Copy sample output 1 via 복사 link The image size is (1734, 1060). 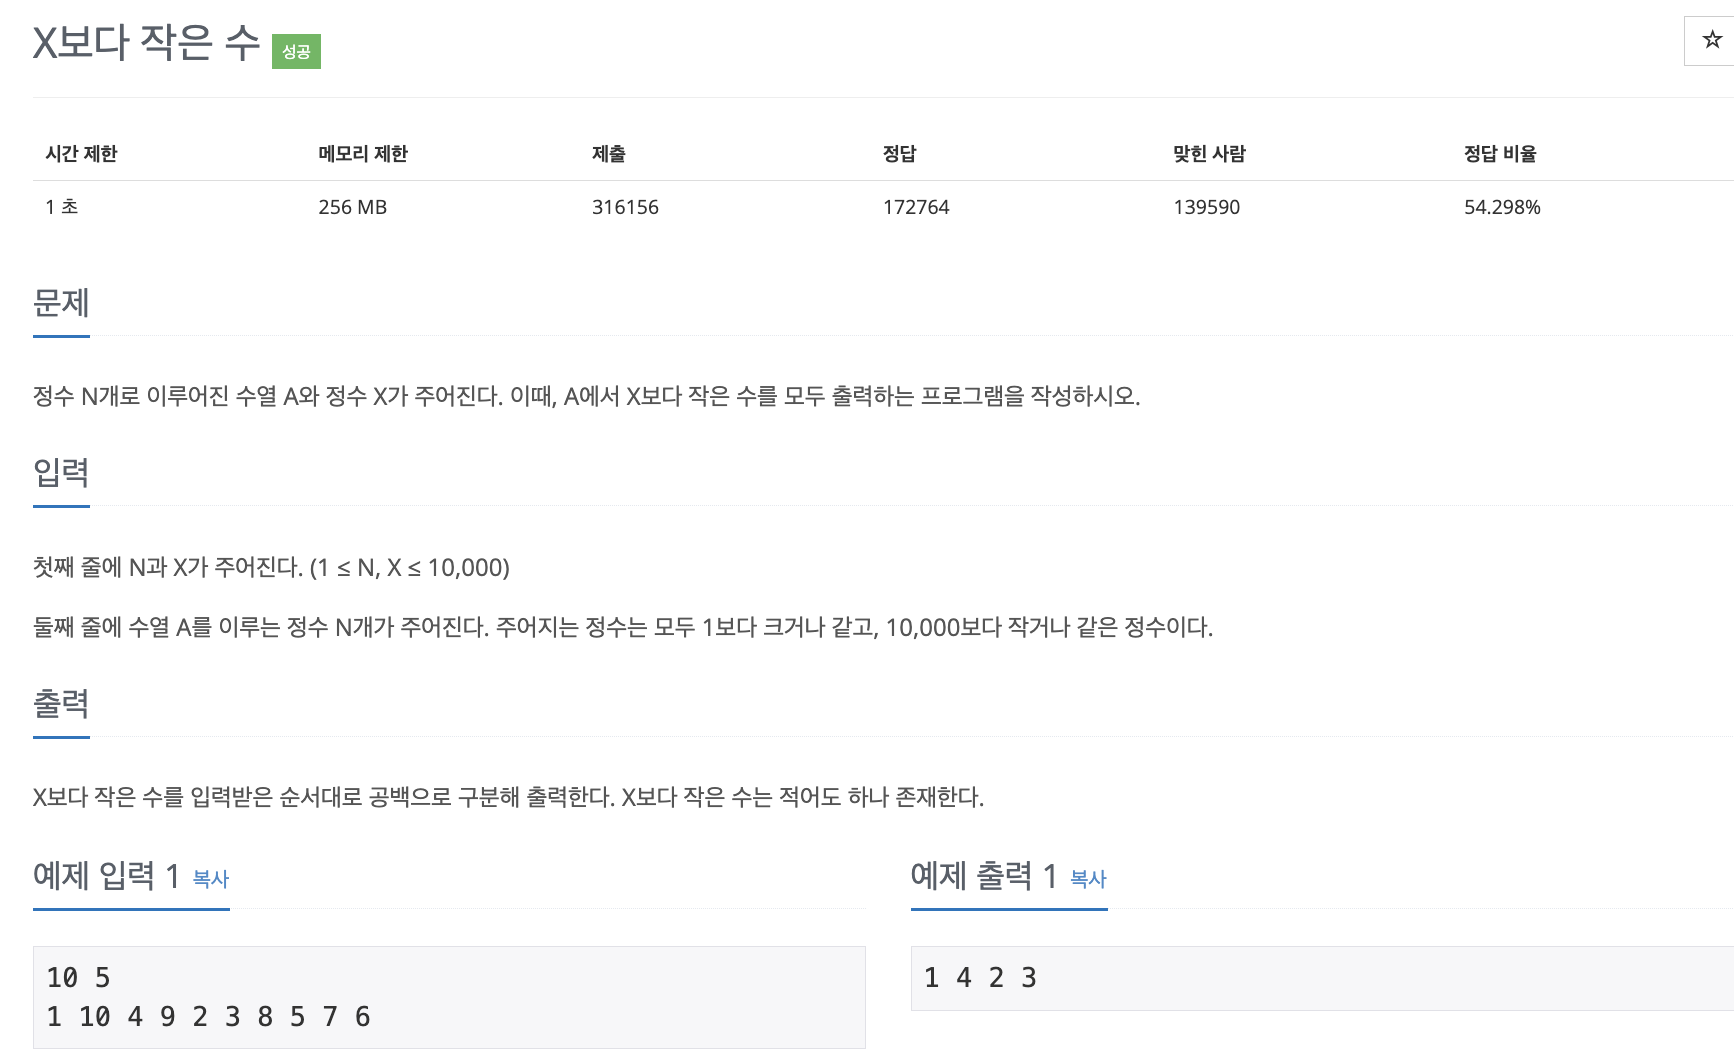tap(1088, 879)
